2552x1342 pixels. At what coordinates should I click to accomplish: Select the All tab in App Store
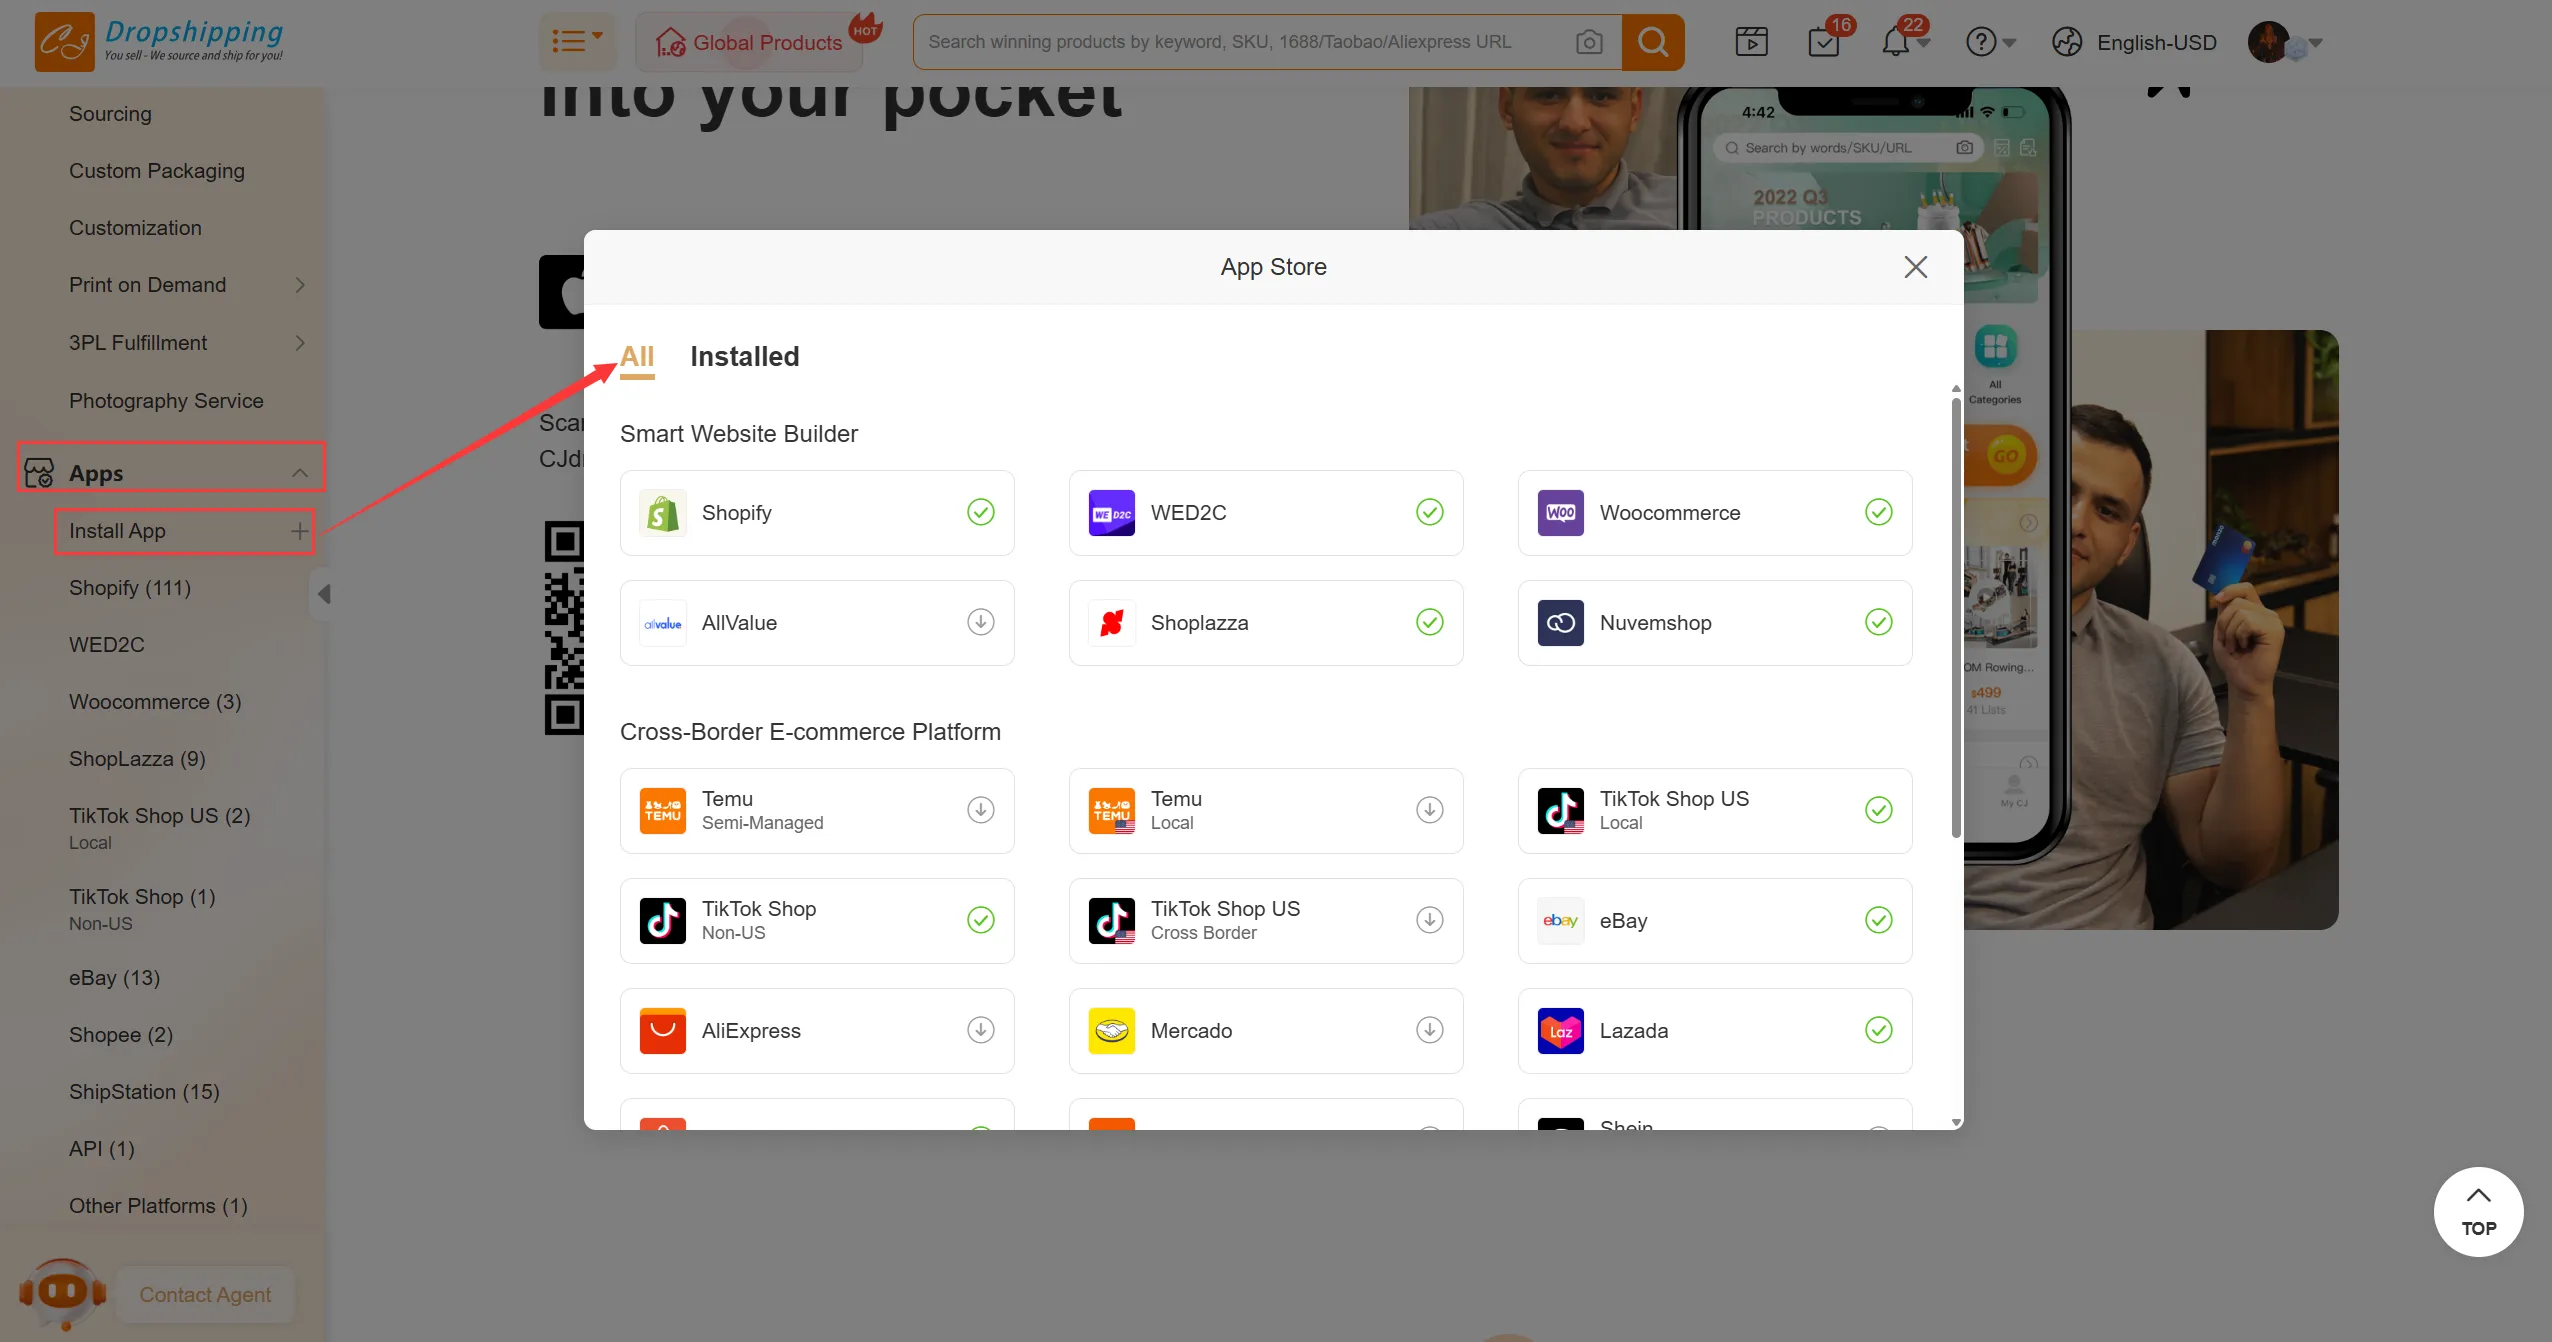(x=636, y=357)
